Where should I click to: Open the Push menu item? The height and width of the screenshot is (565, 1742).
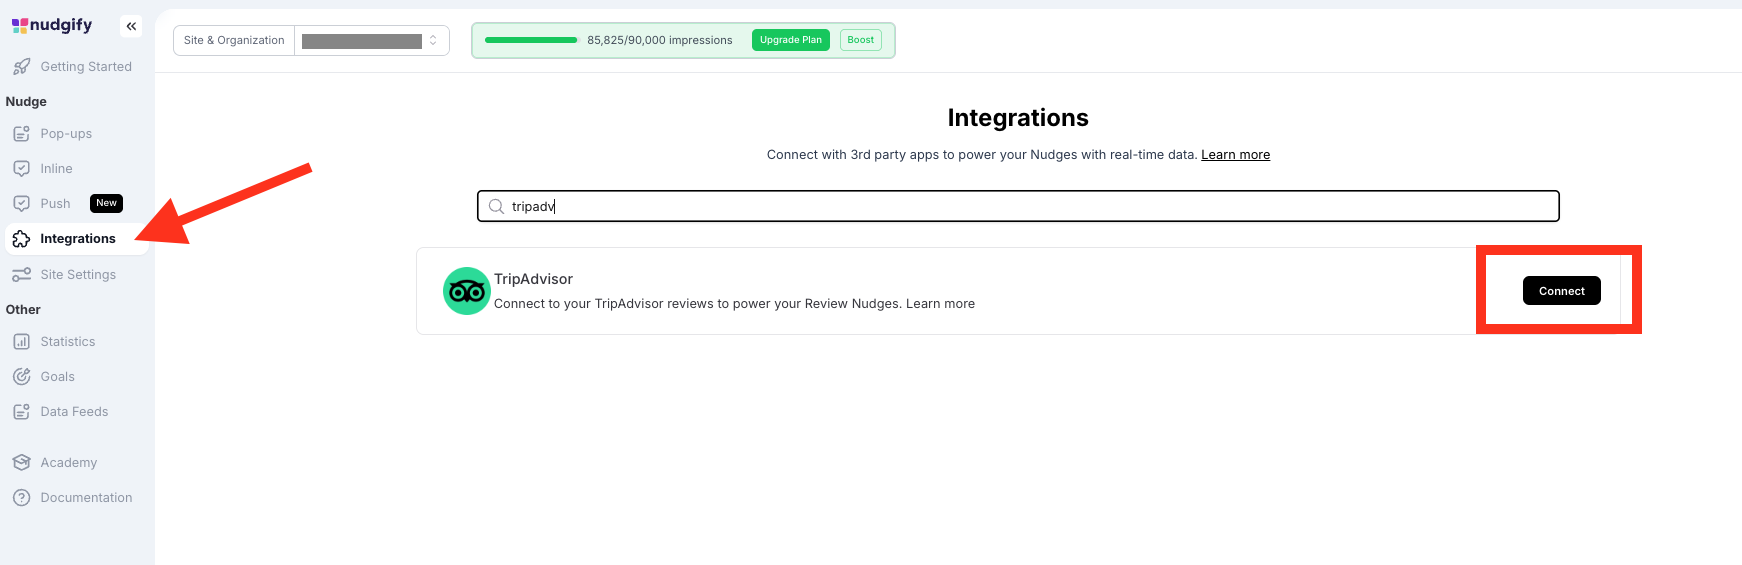pos(55,204)
